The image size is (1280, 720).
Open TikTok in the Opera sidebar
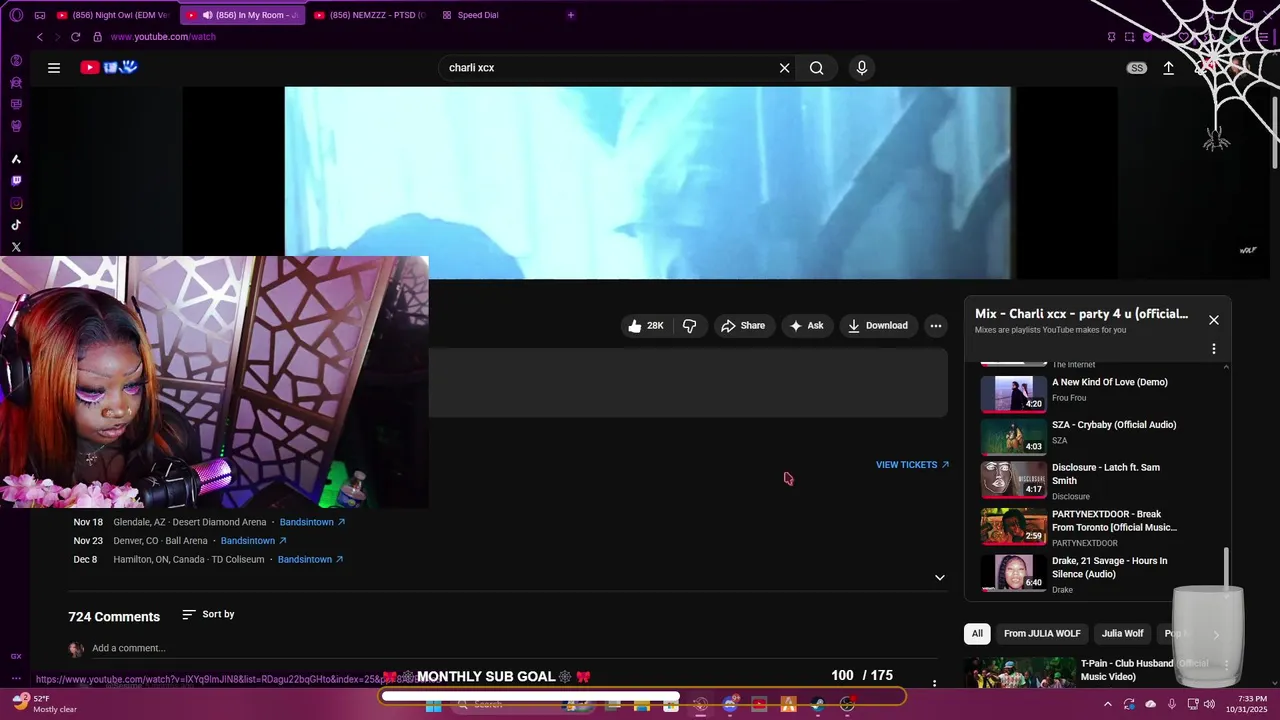[16, 225]
